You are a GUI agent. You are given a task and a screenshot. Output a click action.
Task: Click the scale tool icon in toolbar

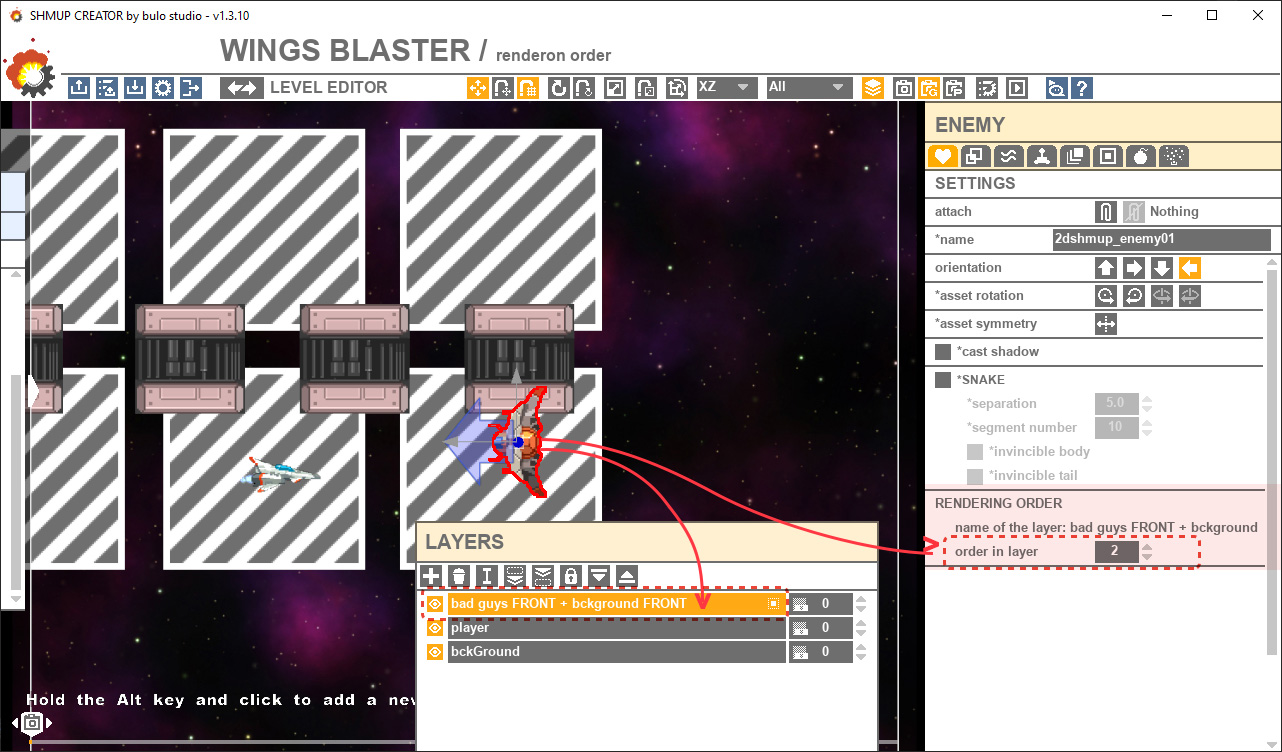(x=617, y=88)
